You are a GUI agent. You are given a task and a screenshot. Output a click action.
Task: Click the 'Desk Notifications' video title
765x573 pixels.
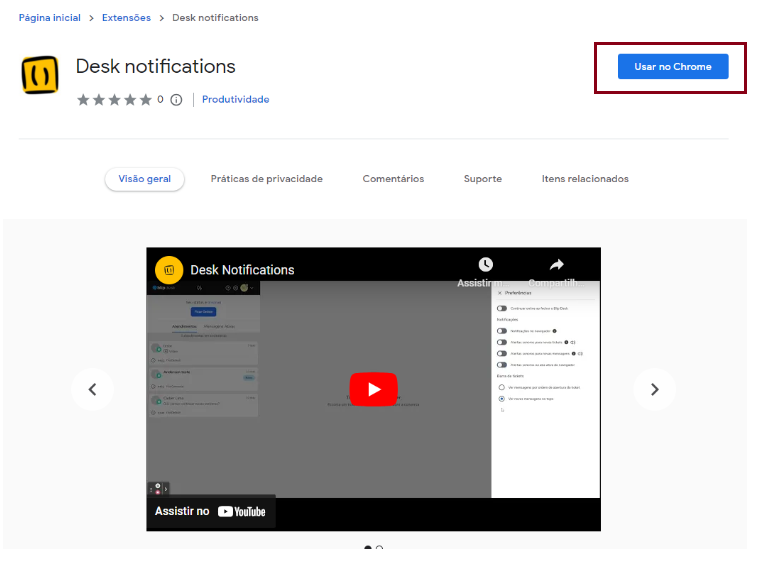coord(242,270)
